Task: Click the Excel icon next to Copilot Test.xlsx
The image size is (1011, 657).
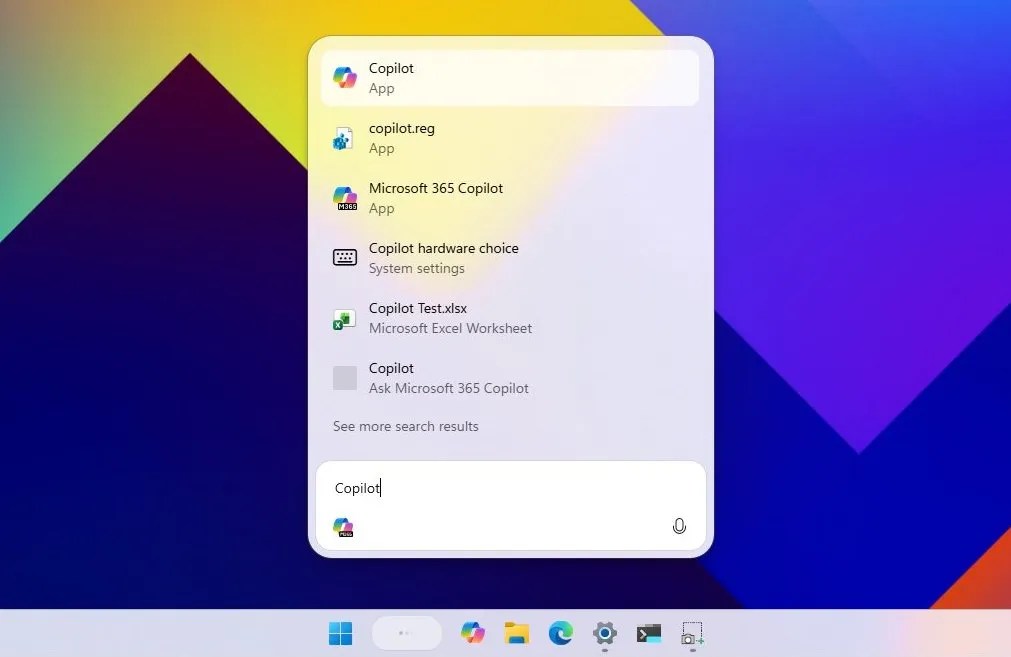Action: click(x=345, y=317)
